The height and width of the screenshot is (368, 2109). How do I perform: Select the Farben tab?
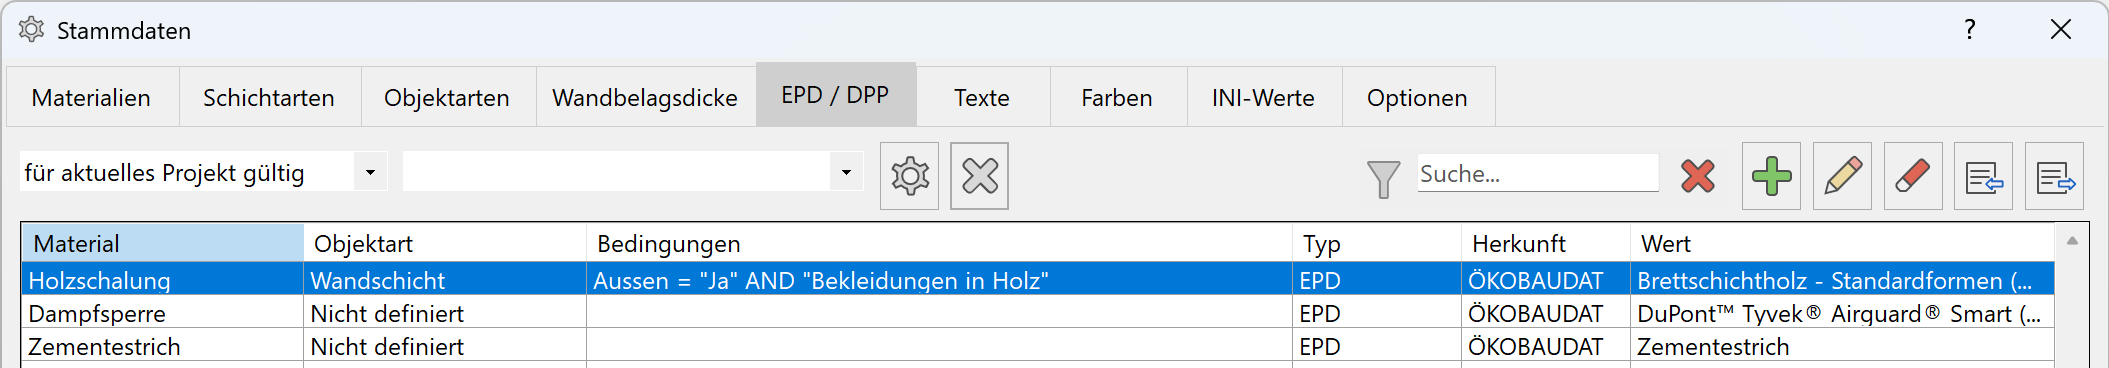click(1117, 97)
